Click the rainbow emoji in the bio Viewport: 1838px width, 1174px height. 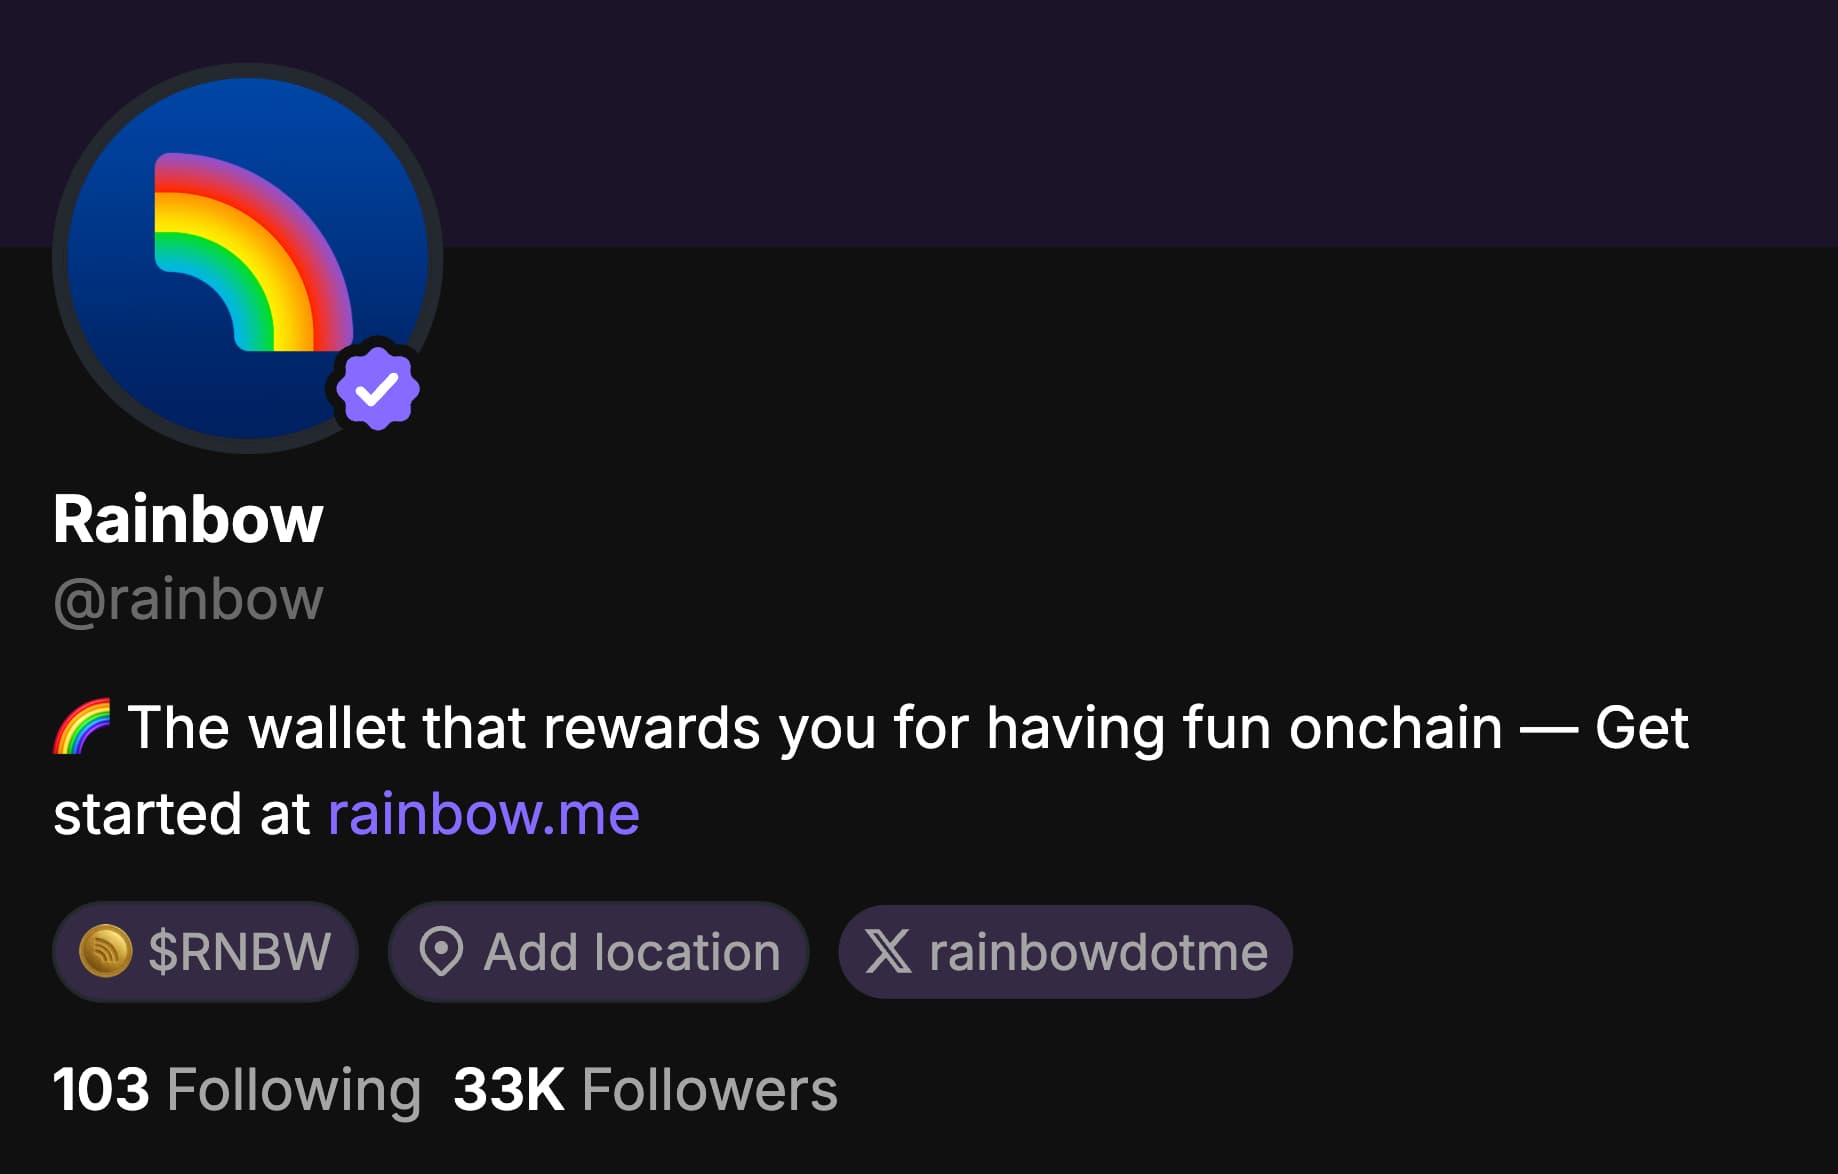[82, 727]
